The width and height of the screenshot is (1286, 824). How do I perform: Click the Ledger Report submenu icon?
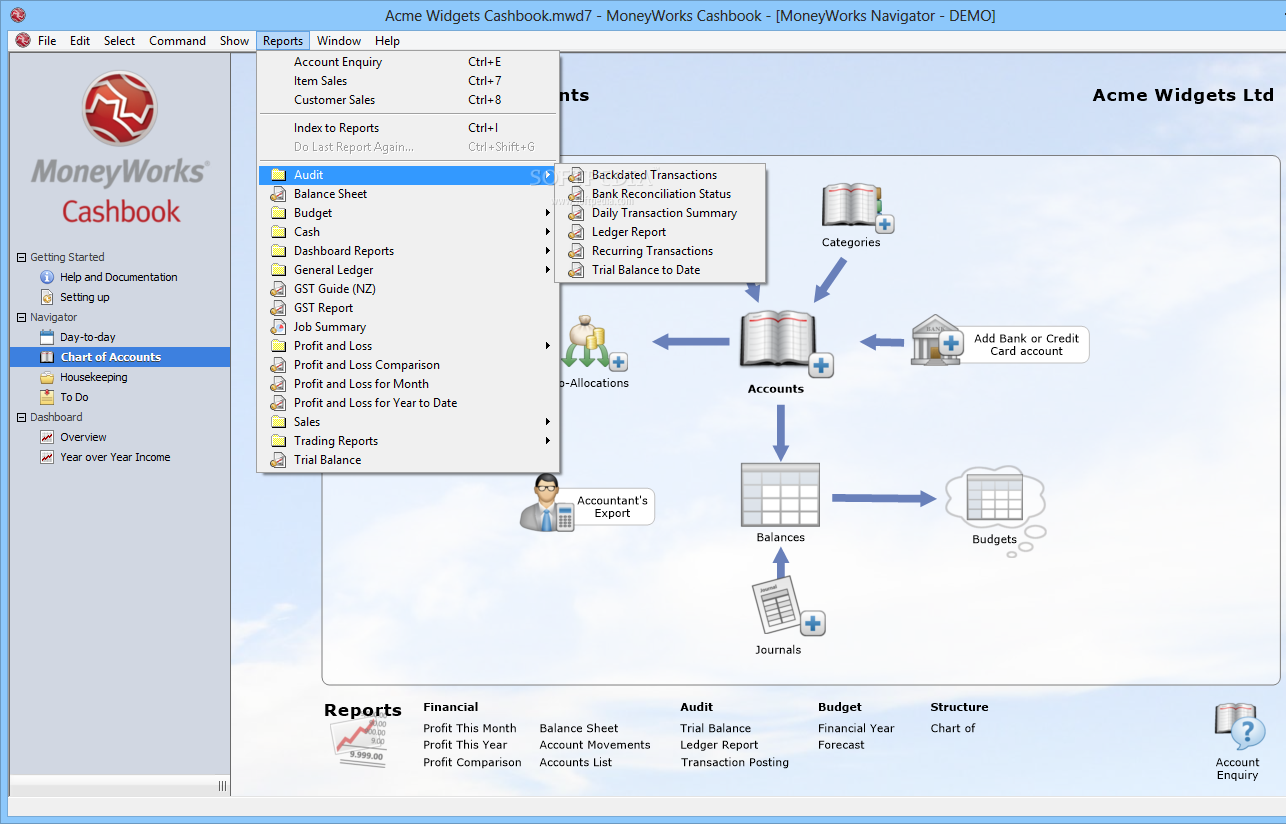pyautogui.click(x=575, y=232)
